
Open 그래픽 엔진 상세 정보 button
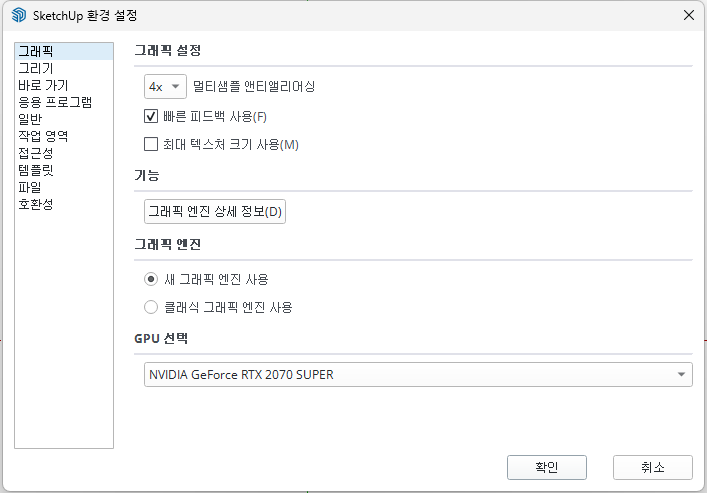point(215,211)
